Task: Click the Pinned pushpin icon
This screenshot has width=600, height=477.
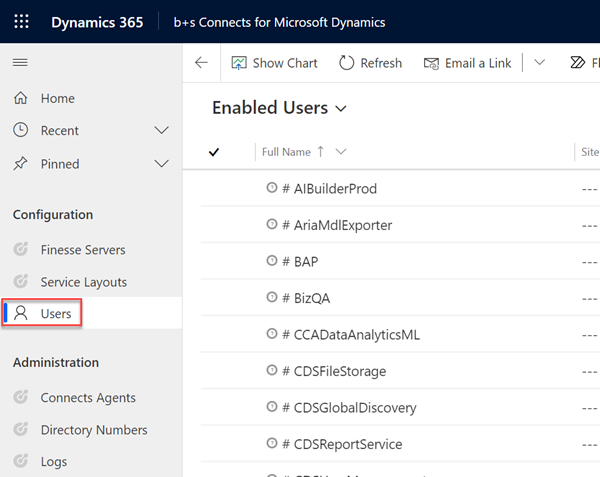Action: 20,164
